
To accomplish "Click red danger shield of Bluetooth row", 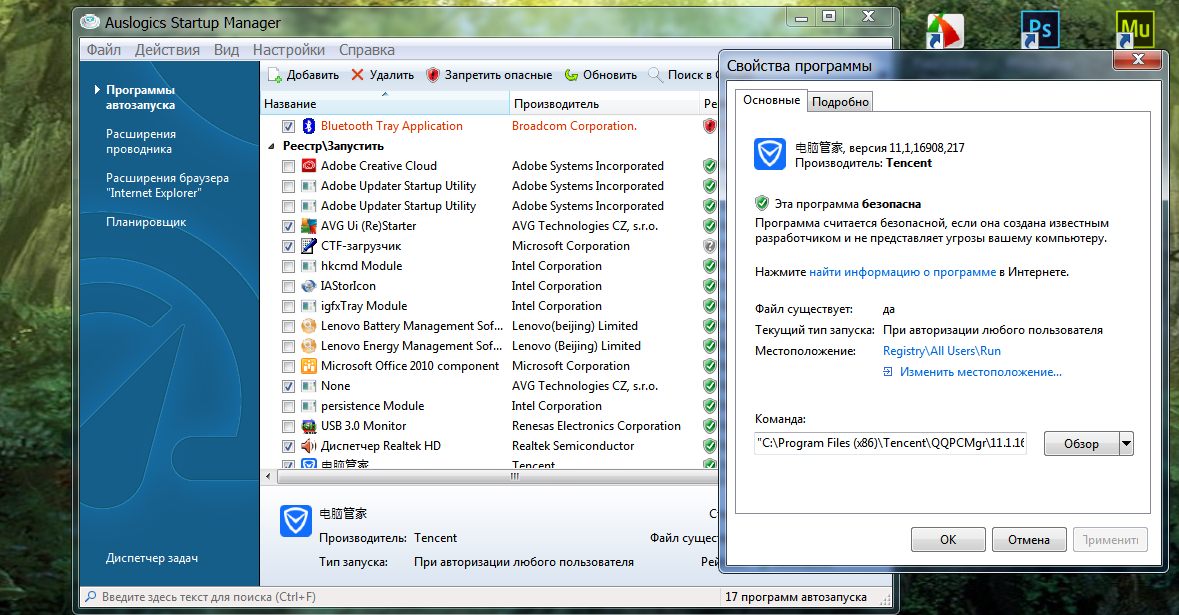I will click(x=709, y=126).
